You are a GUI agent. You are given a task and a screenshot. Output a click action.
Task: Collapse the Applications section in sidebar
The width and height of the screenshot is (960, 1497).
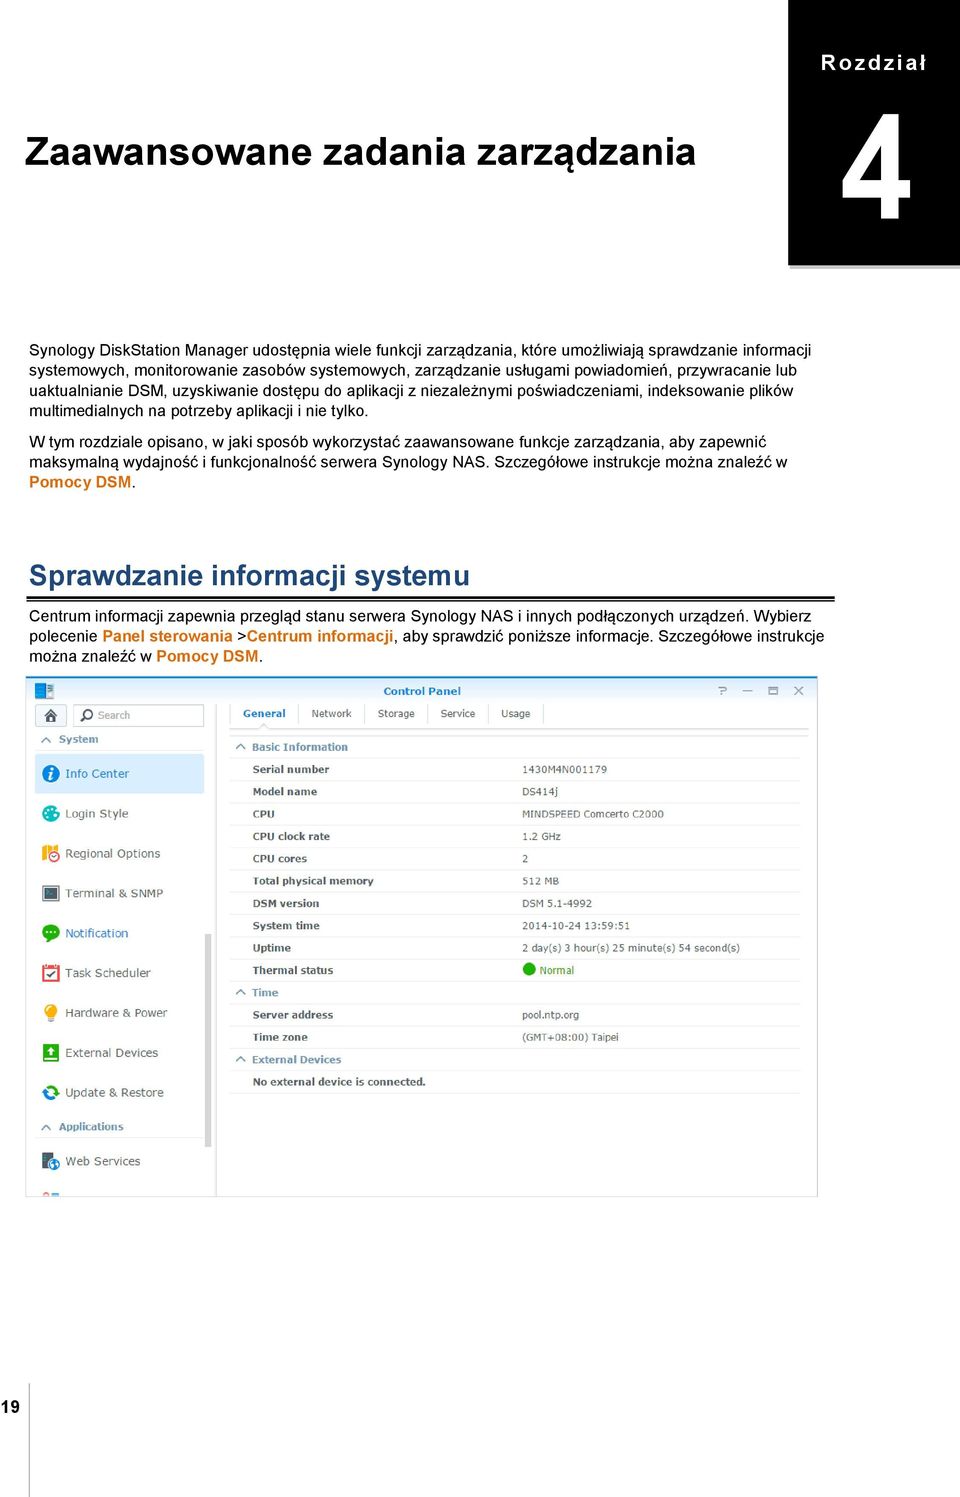pos(46,1127)
